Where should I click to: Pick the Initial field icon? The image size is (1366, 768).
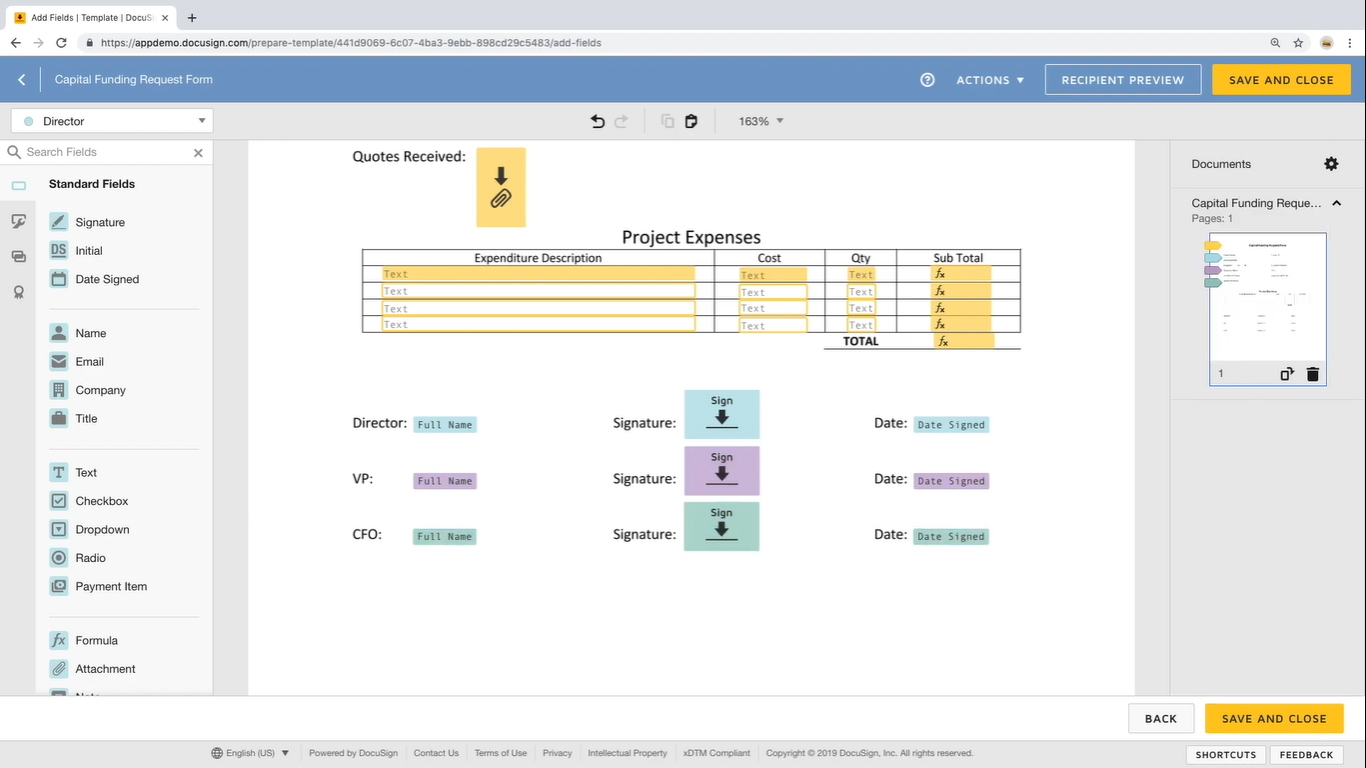[x=59, y=251]
